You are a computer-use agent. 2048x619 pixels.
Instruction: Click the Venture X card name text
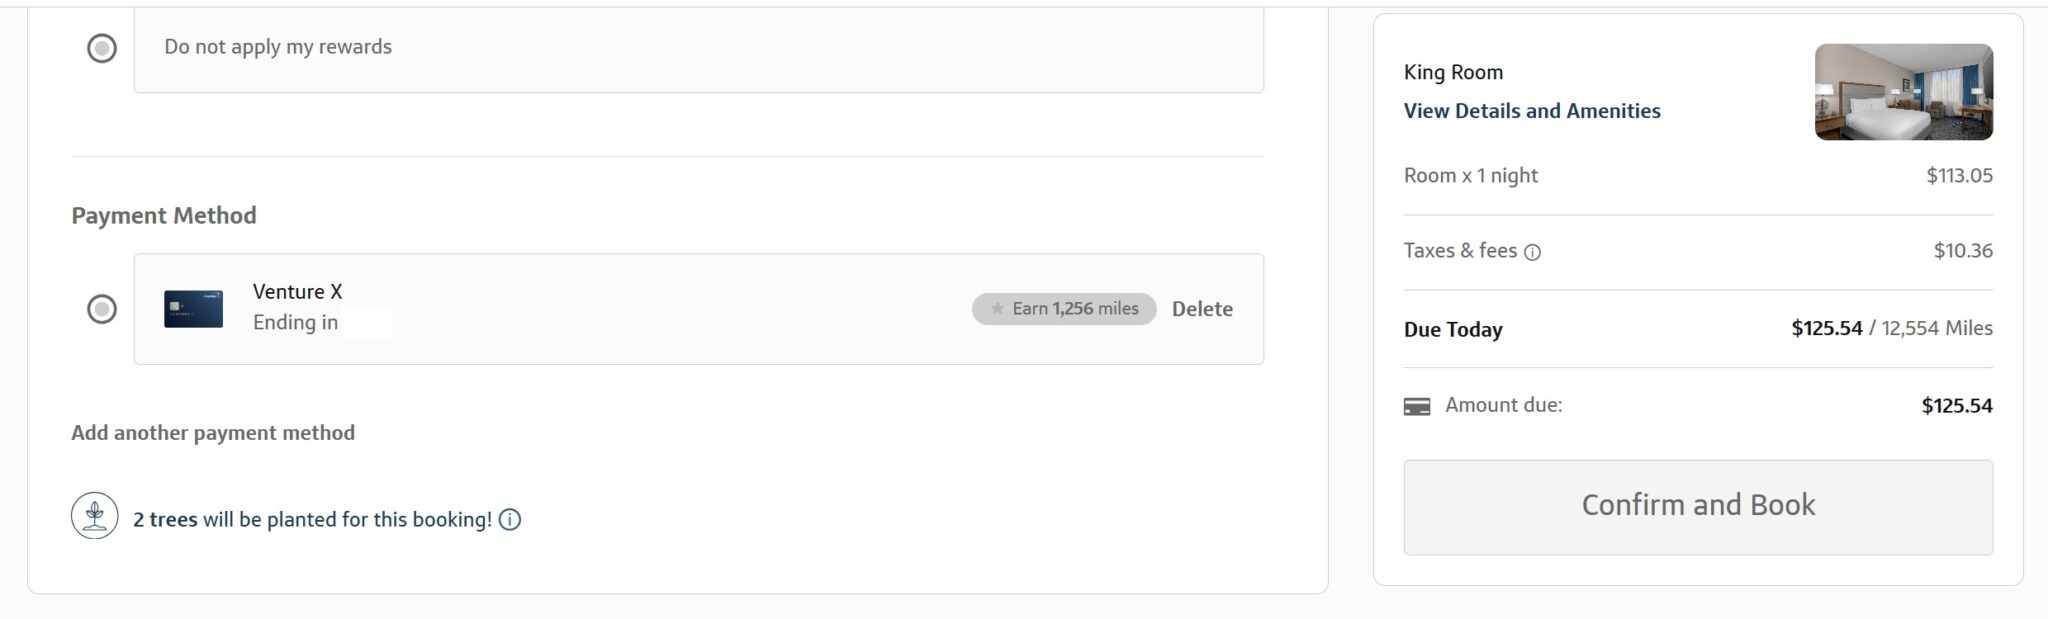coord(298,292)
